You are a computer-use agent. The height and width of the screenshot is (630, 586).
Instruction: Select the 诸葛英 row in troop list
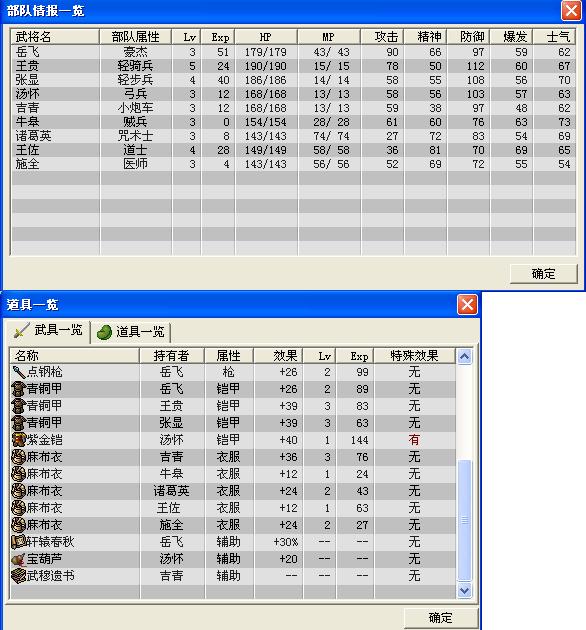(293, 136)
